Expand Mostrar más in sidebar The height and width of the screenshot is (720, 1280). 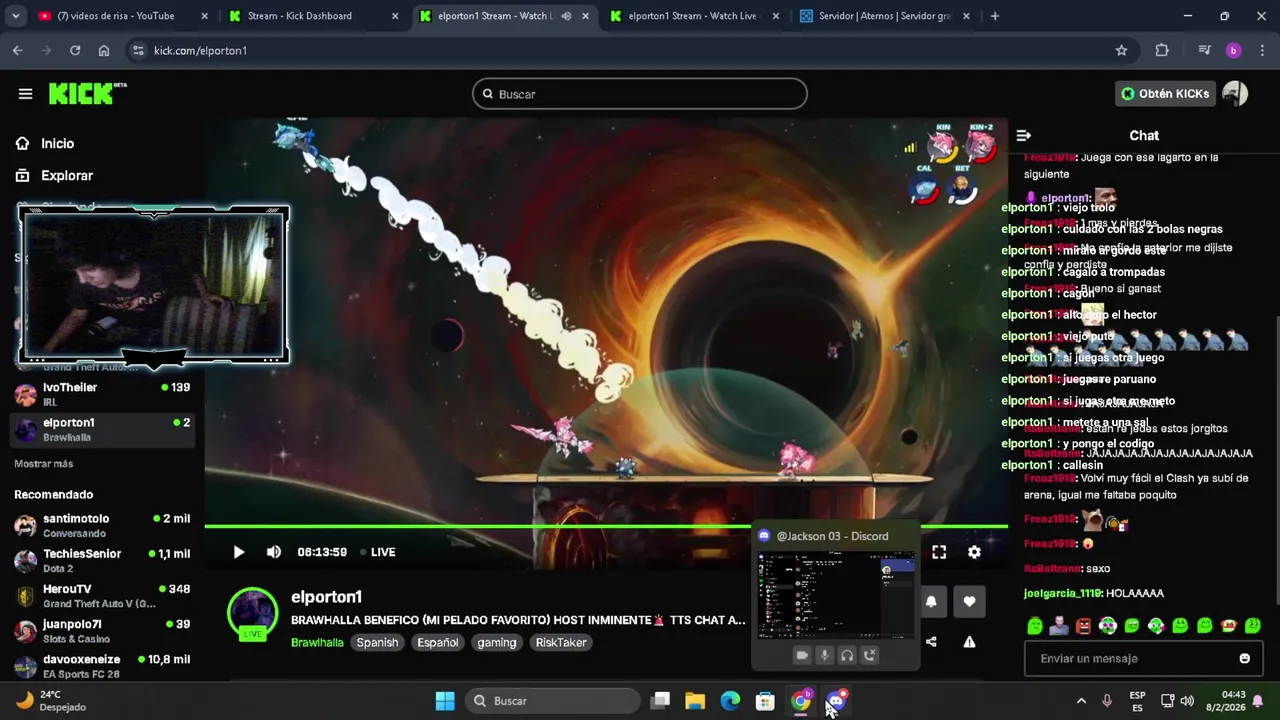point(43,464)
